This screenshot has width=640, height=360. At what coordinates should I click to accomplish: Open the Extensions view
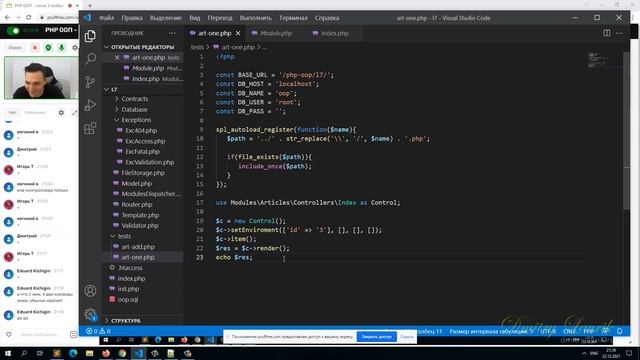[90, 128]
